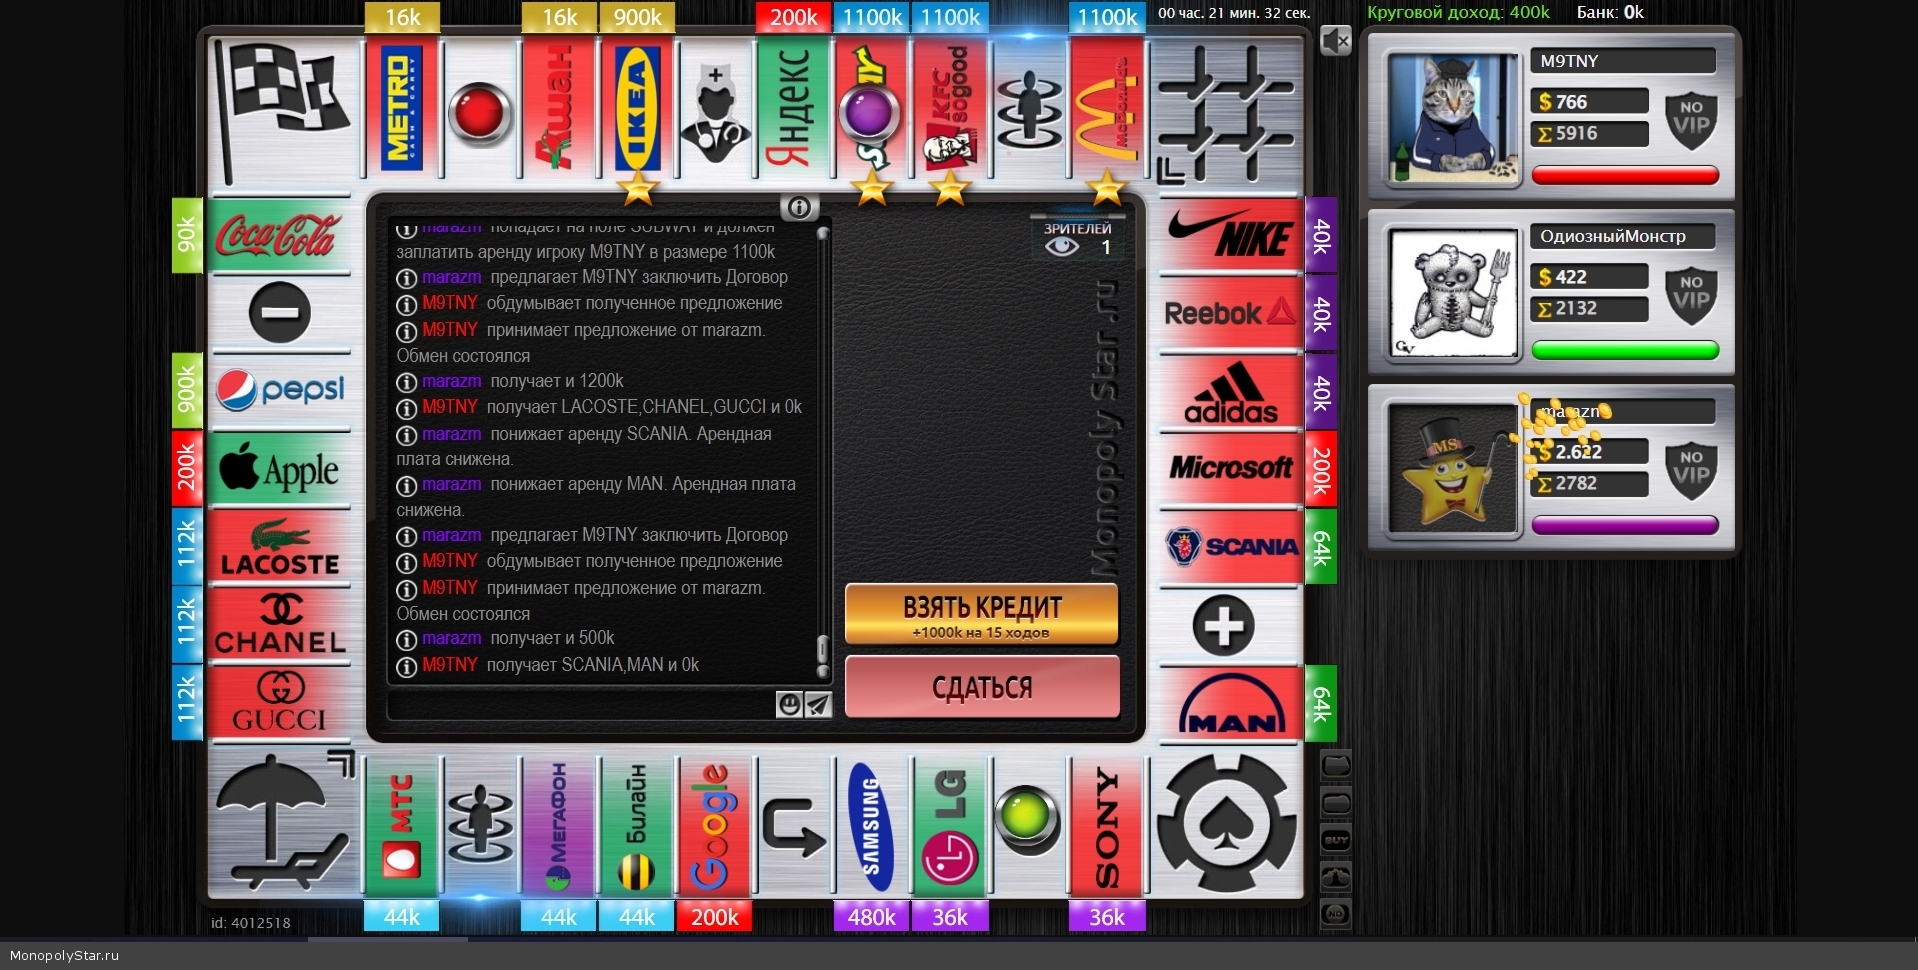This screenshot has width=1918, height=970.
Task: Select the Ашан property cell
Action: pyautogui.click(x=559, y=109)
